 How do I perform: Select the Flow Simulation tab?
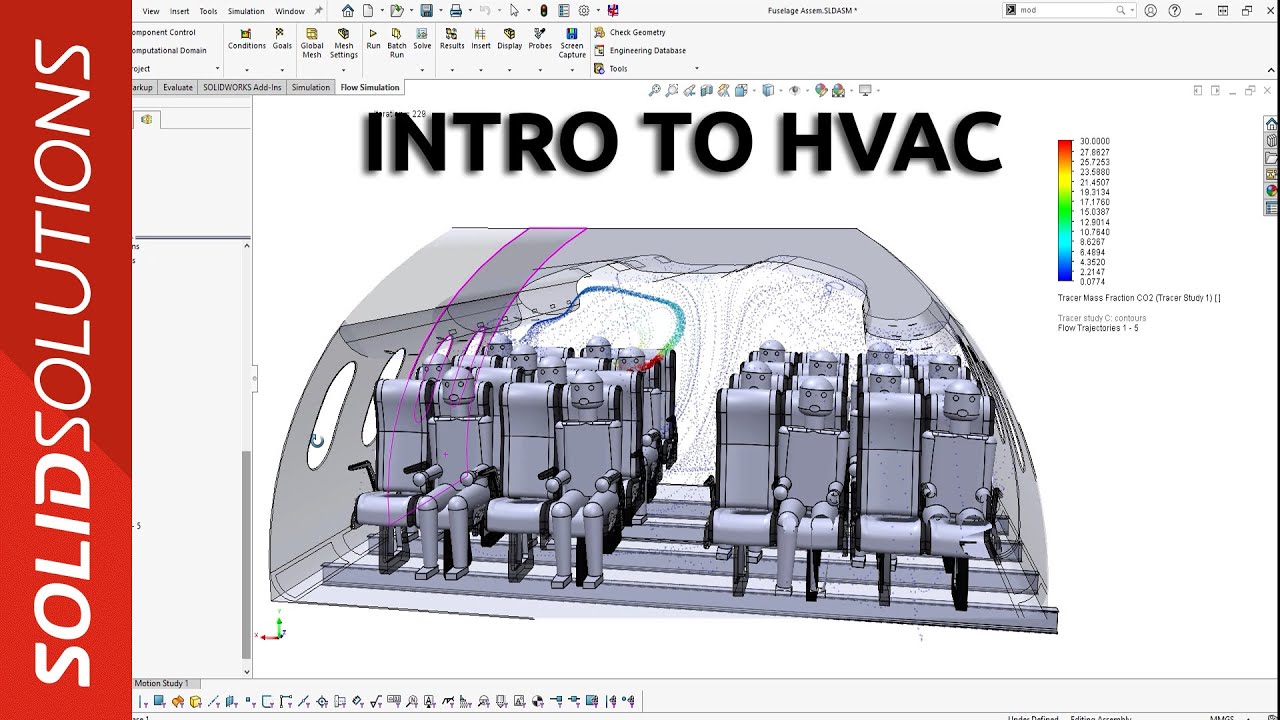point(370,87)
